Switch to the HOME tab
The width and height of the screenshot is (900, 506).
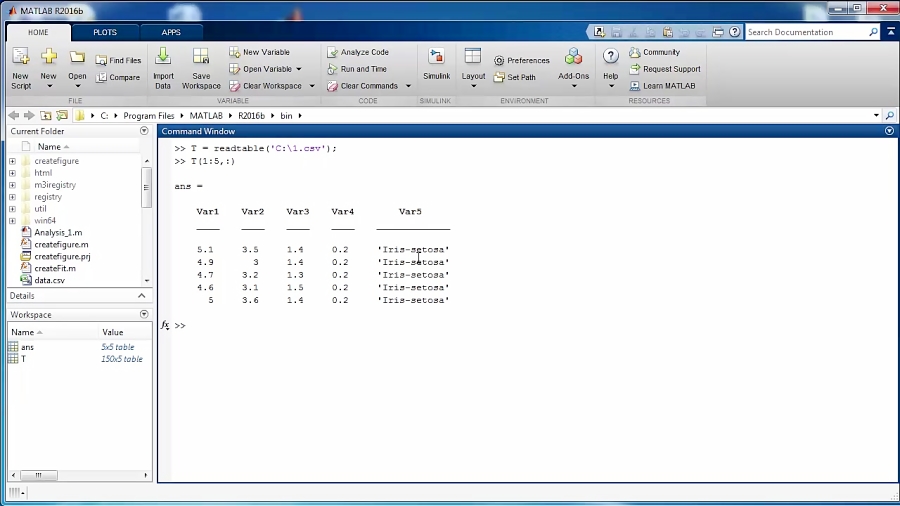[x=38, y=32]
